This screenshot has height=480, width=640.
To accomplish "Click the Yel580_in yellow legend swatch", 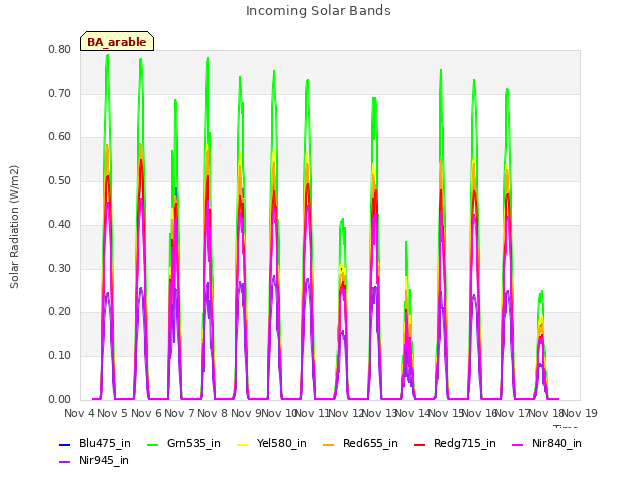I will pyautogui.click(x=242, y=444).
